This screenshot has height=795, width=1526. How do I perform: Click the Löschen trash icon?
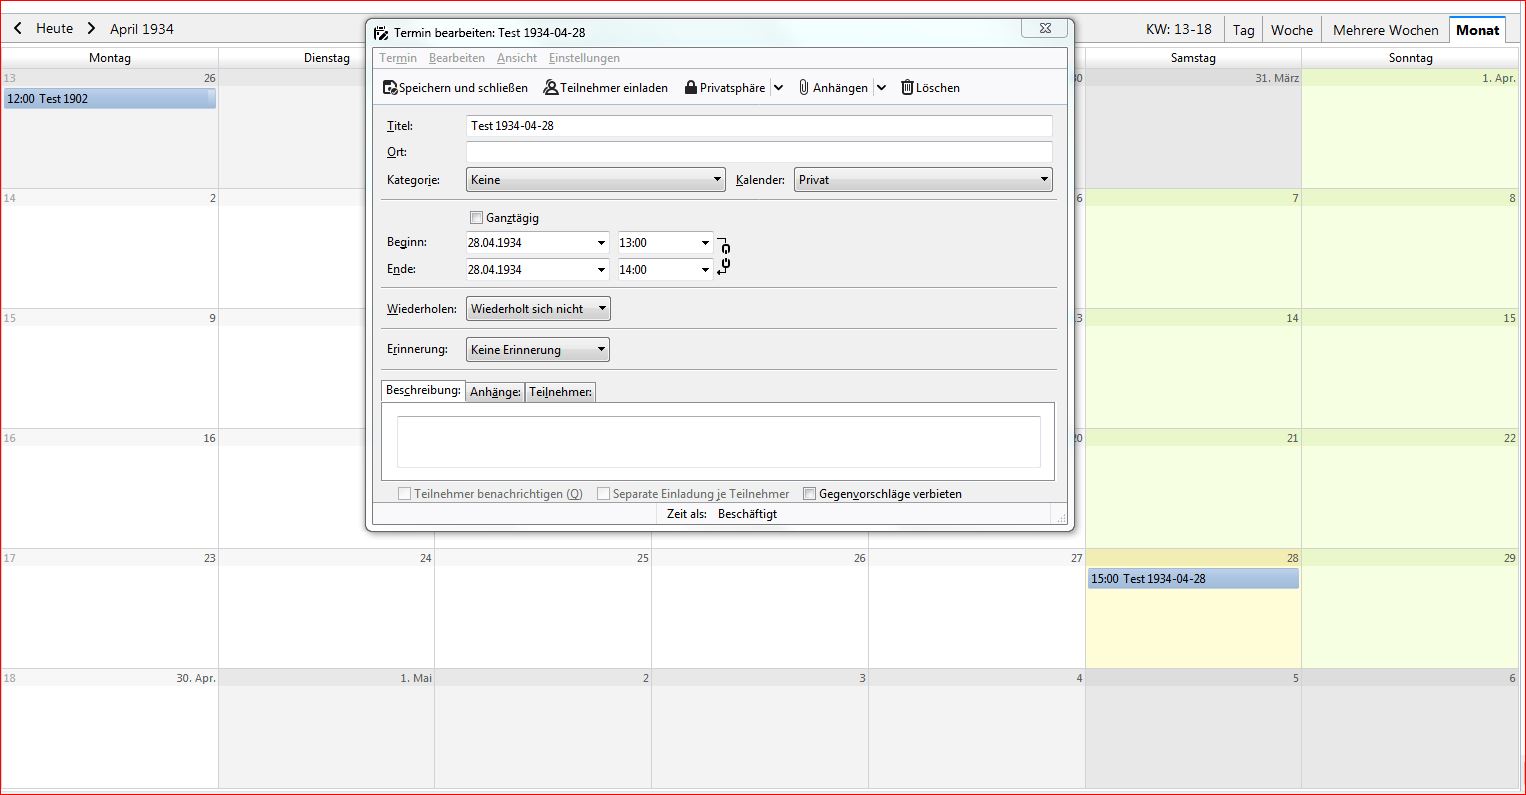point(907,88)
